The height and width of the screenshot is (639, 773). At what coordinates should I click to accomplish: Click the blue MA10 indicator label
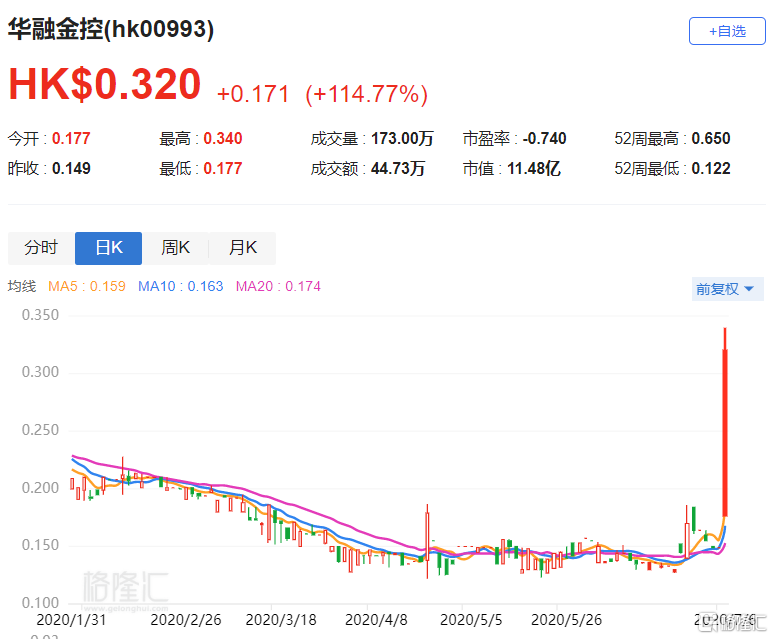click(x=180, y=287)
